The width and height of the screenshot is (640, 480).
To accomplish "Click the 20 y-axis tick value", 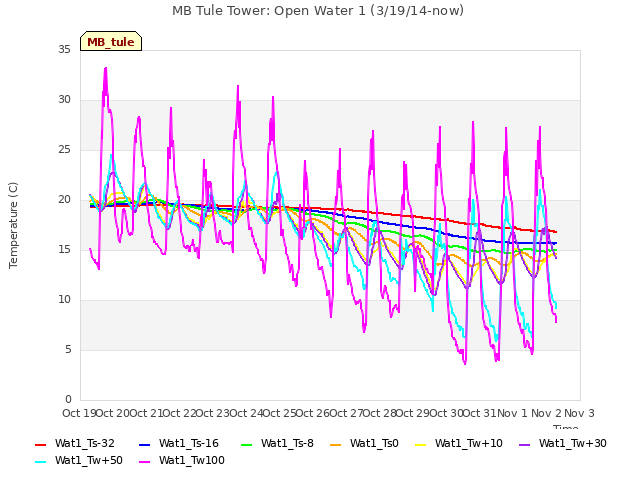I will 64,200.
